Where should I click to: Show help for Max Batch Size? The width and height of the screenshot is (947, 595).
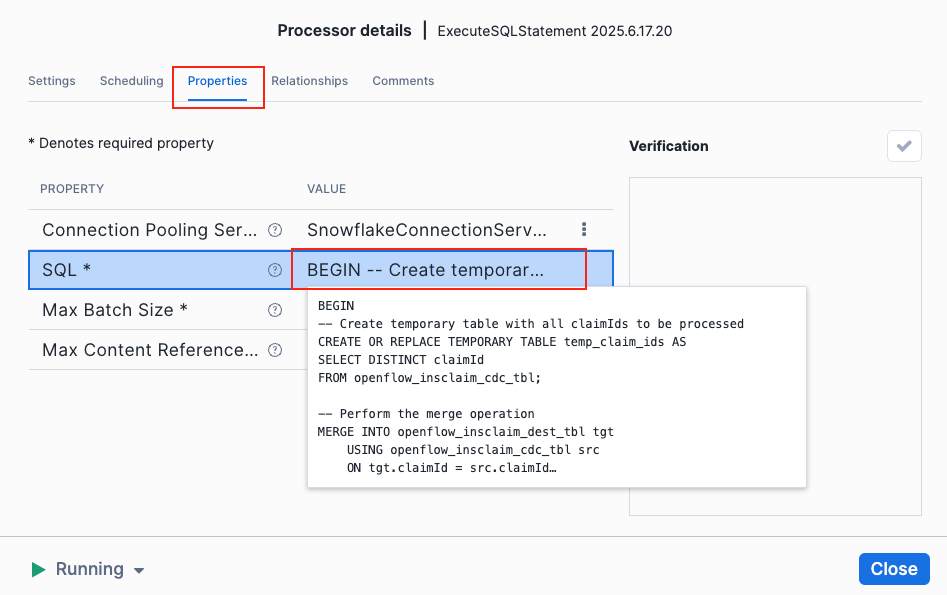(x=275, y=310)
